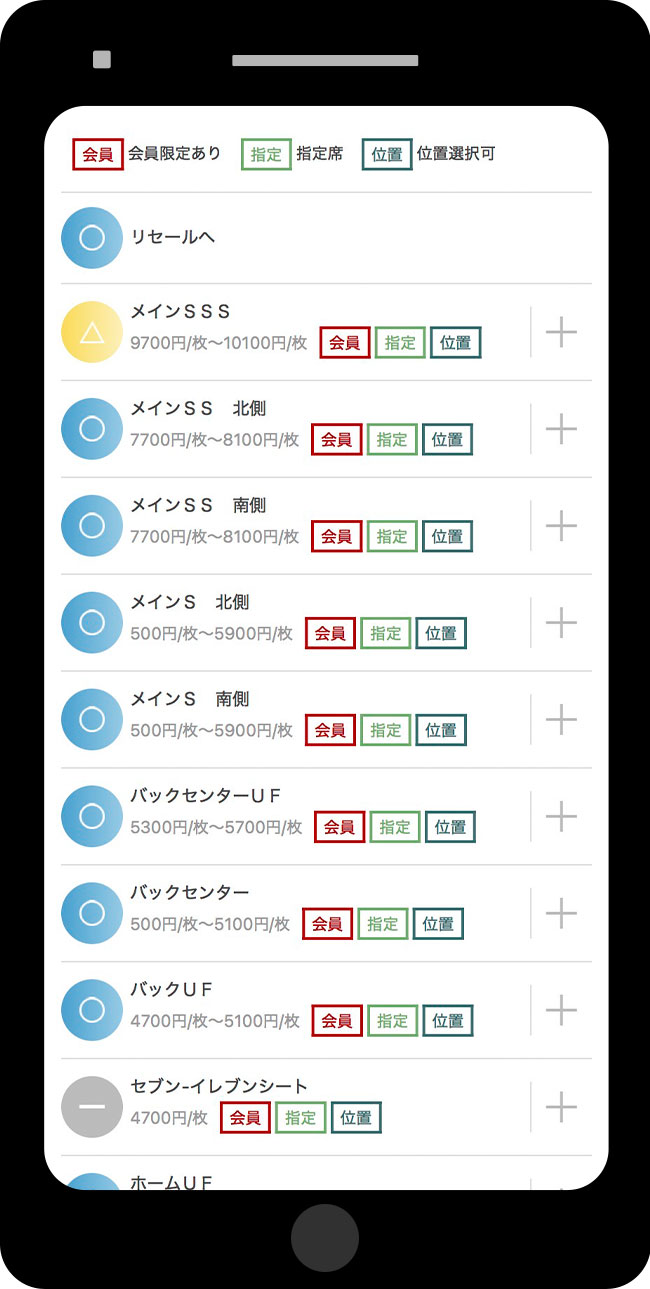650x1289 pixels.
Task: Click the blue circle icon beside メインSS 北側
Action: (91, 429)
